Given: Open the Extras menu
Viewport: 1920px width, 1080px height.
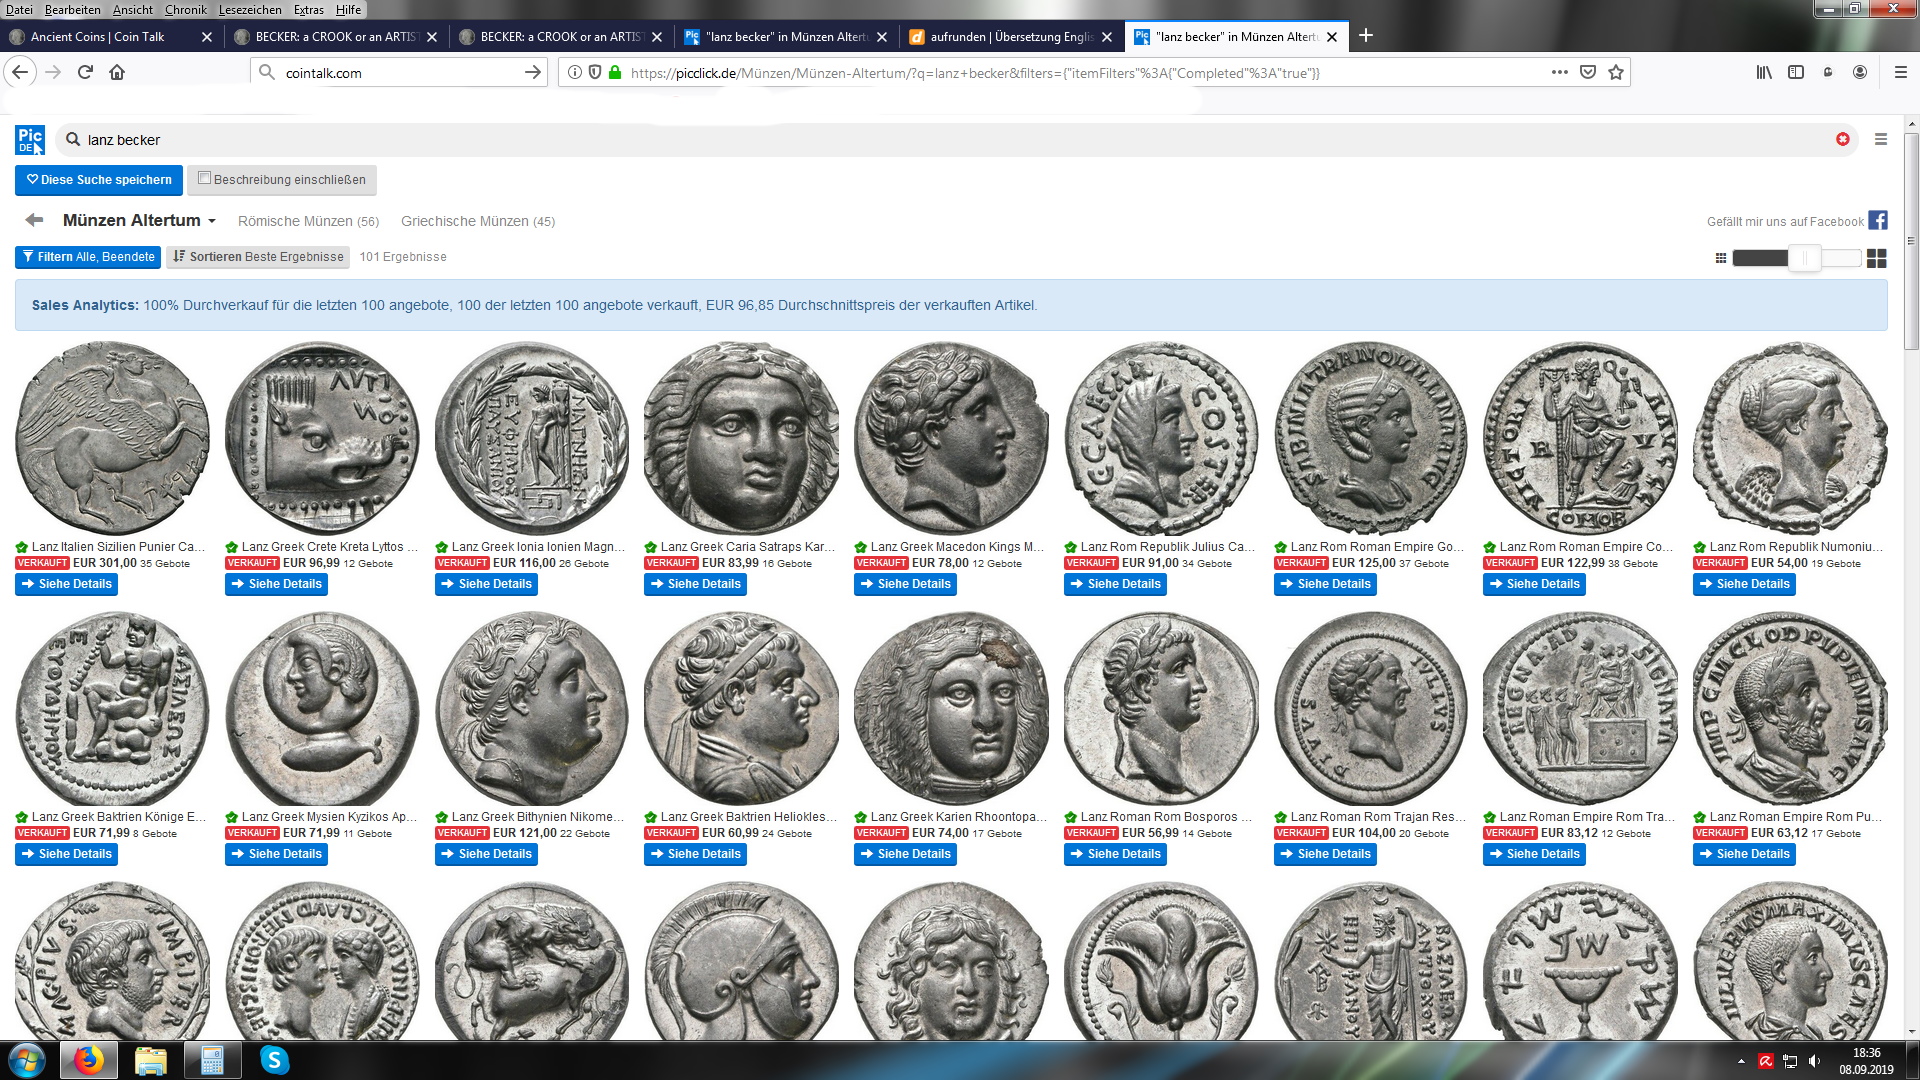Looking at the screenshot, I should [309, 9].
